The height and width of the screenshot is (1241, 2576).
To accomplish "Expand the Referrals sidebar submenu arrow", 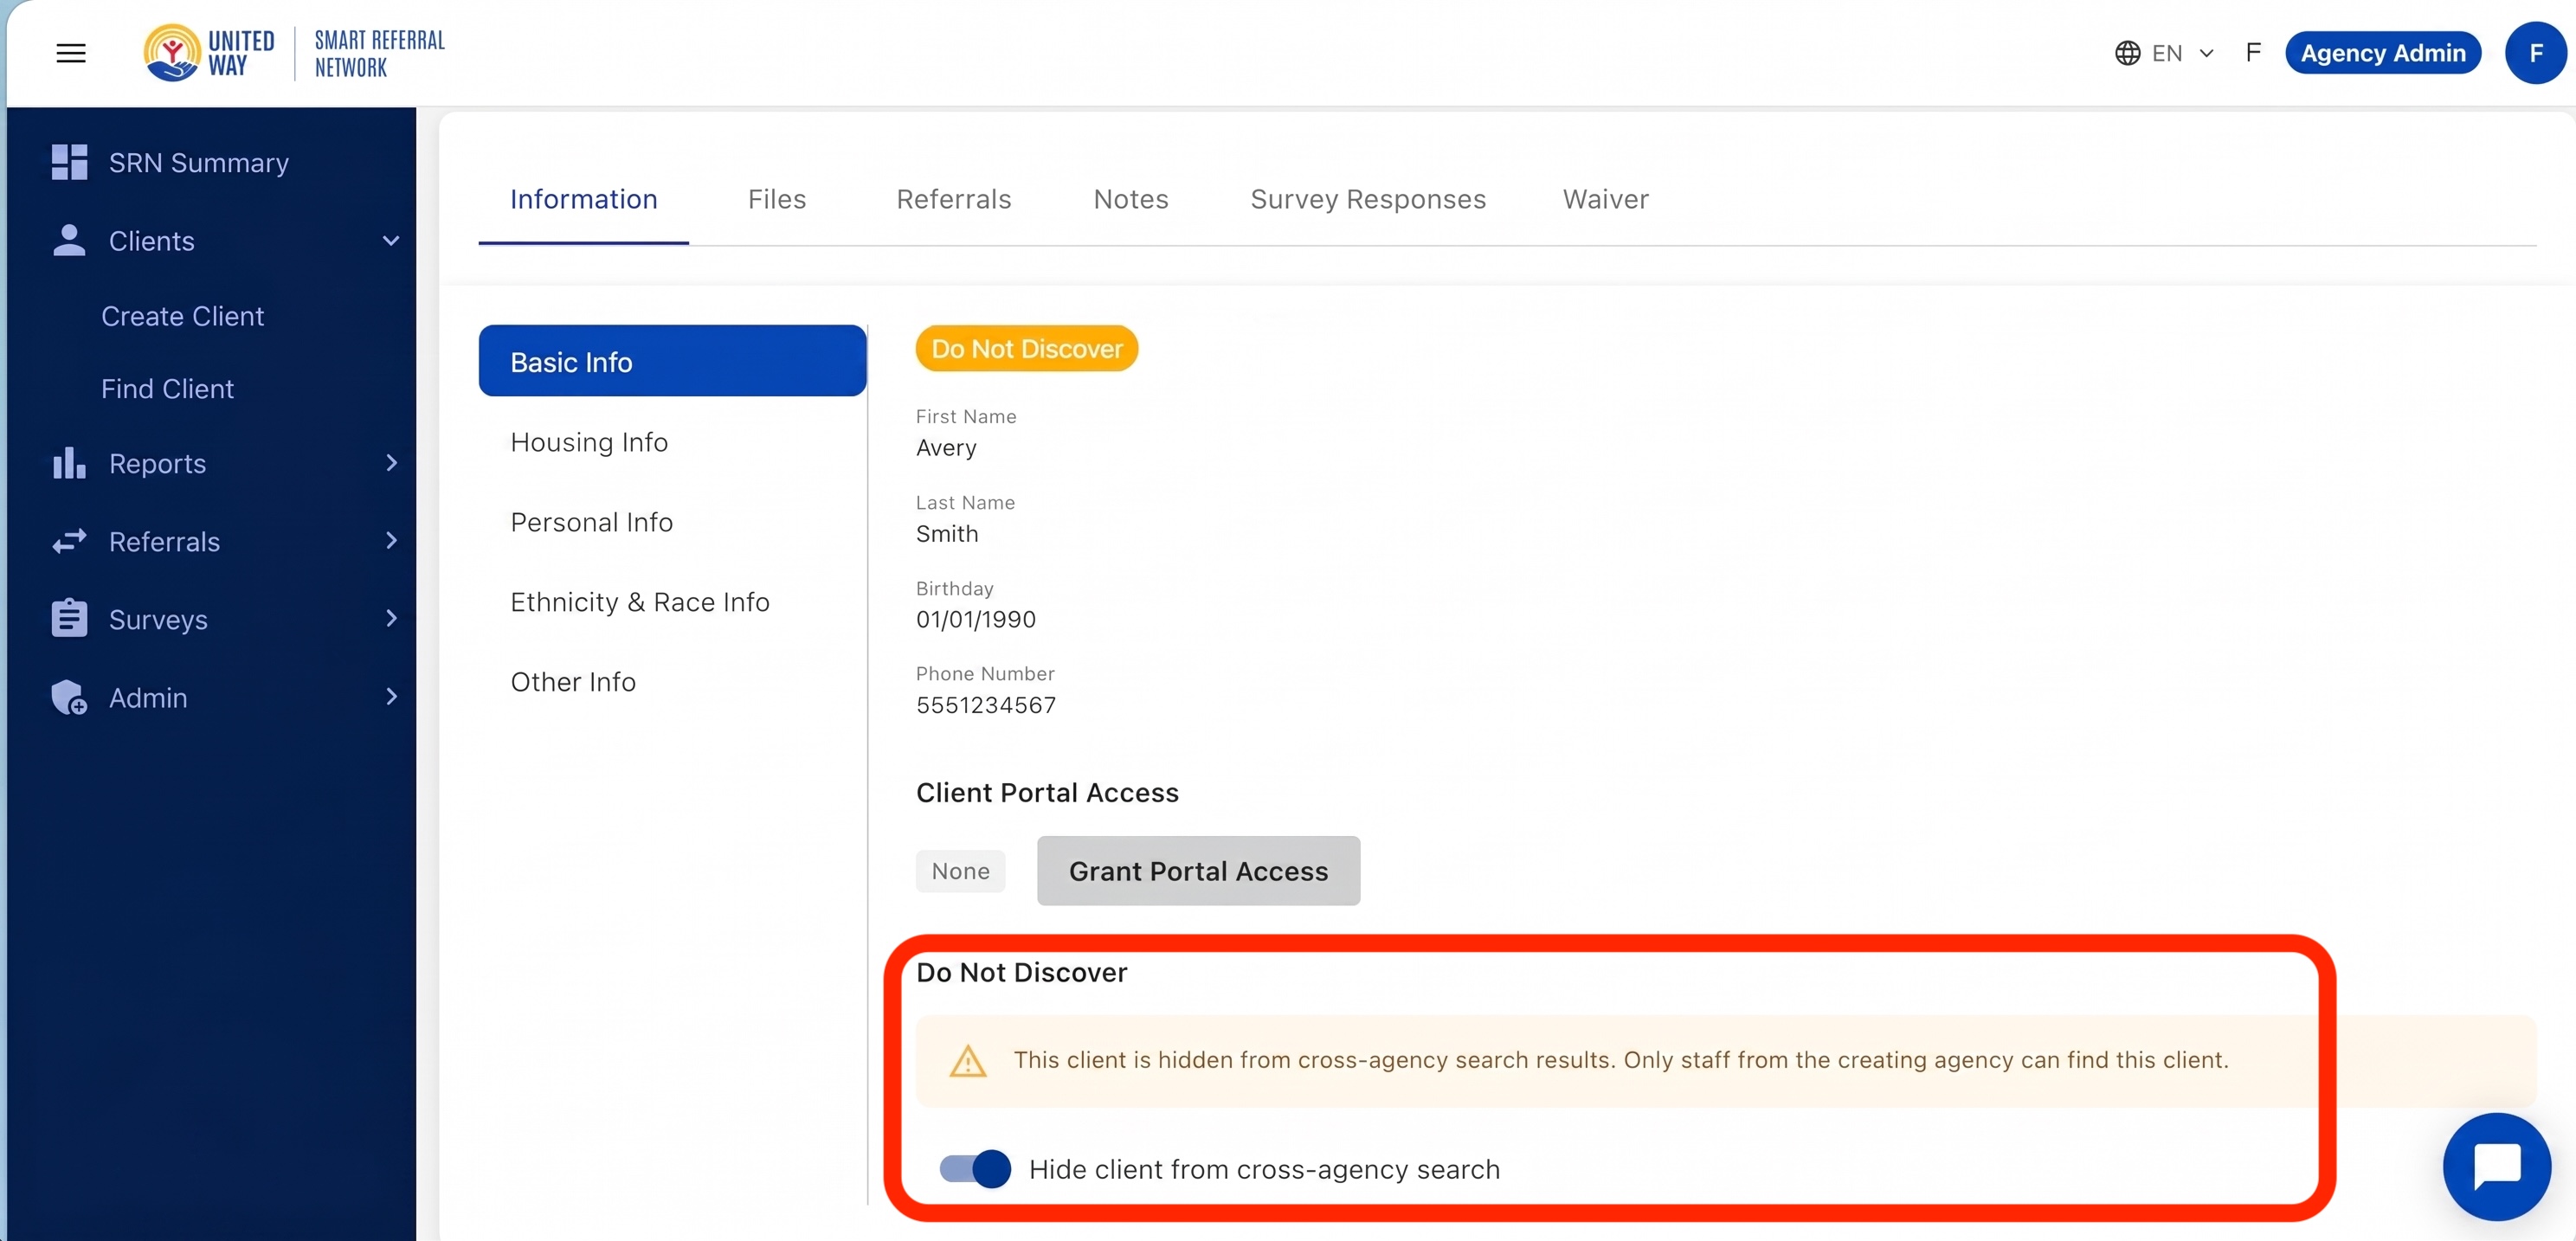I will click(x=391, y=540).
